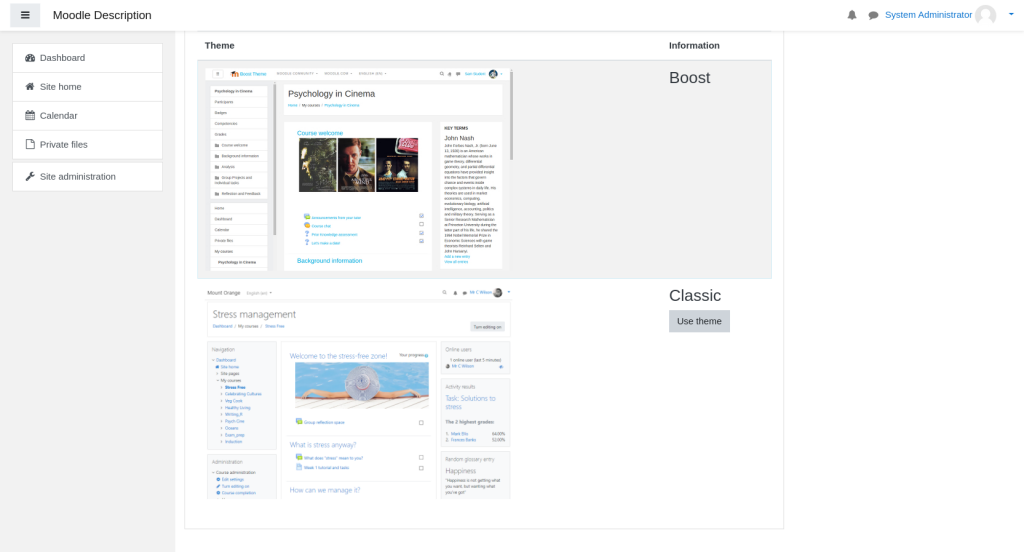Click the Private files document icon

point(30,145)
